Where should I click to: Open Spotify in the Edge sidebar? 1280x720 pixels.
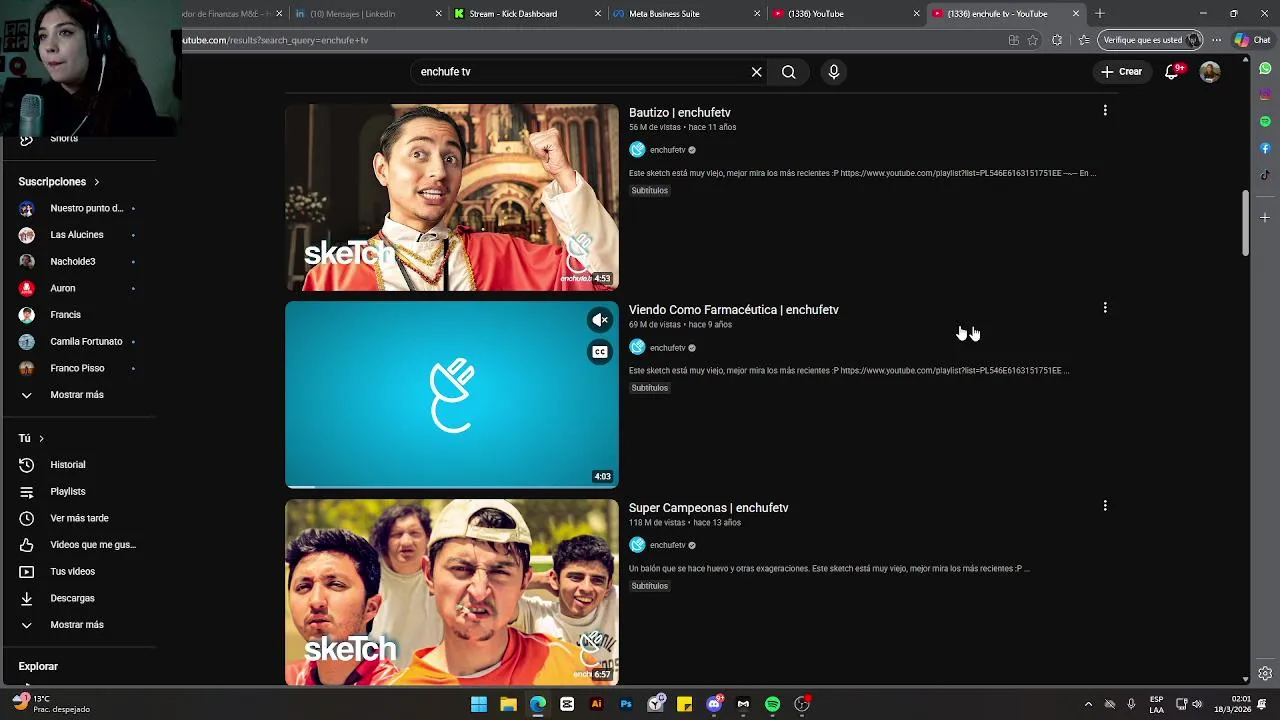(x=1265, y=121)
